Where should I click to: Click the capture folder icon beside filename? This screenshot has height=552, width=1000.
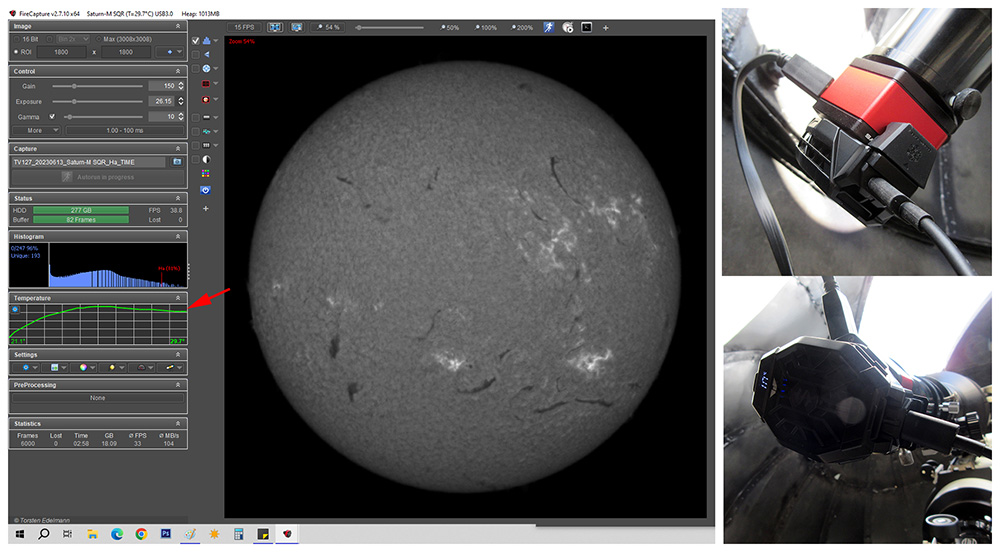pos(176,161)
